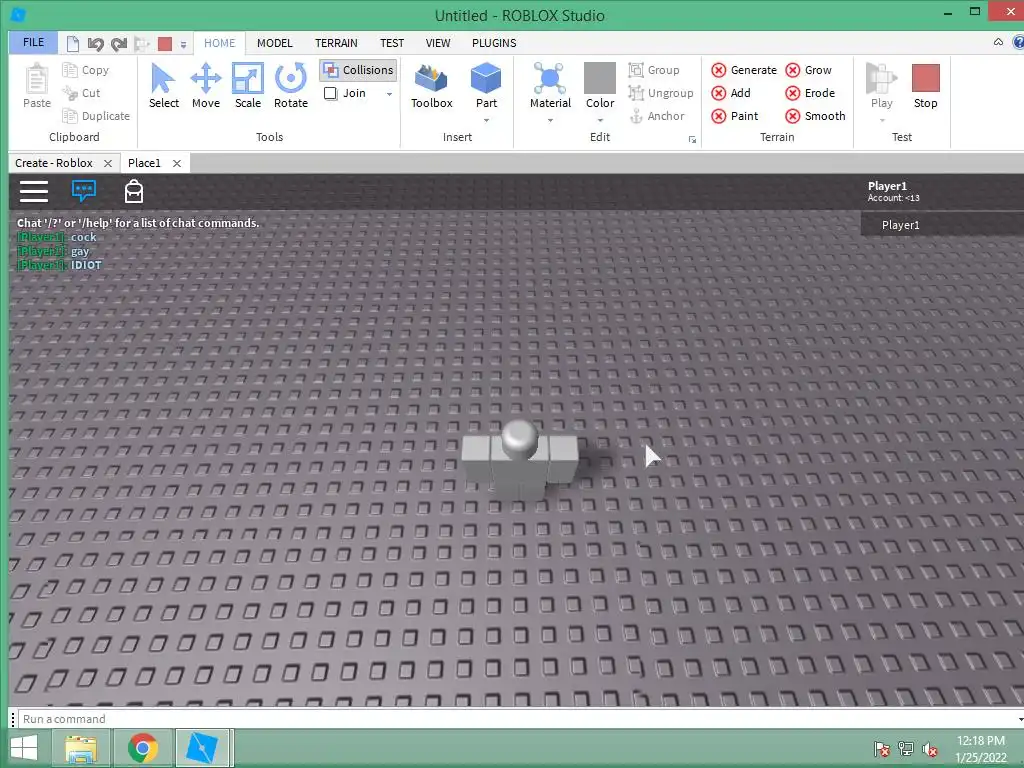Group the selected parts
This screenshot has width=1024, height=768.
(654, 70)
